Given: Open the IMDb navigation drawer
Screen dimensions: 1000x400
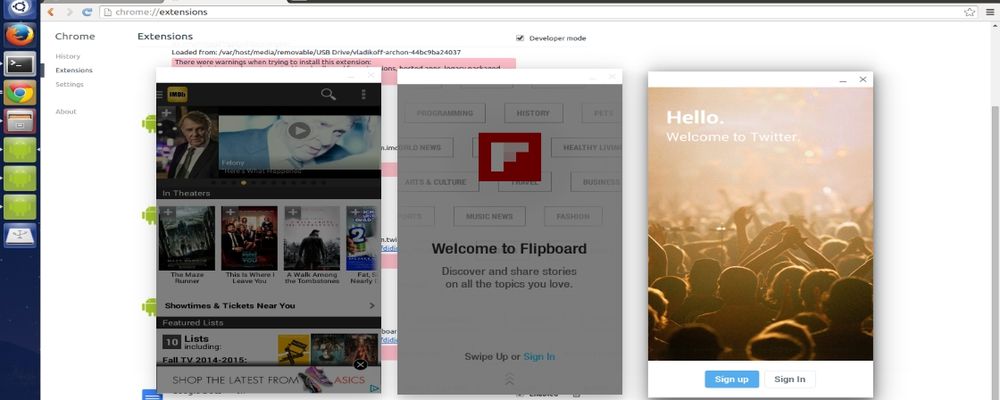Looking at the screenshot, I should (160, 94).
